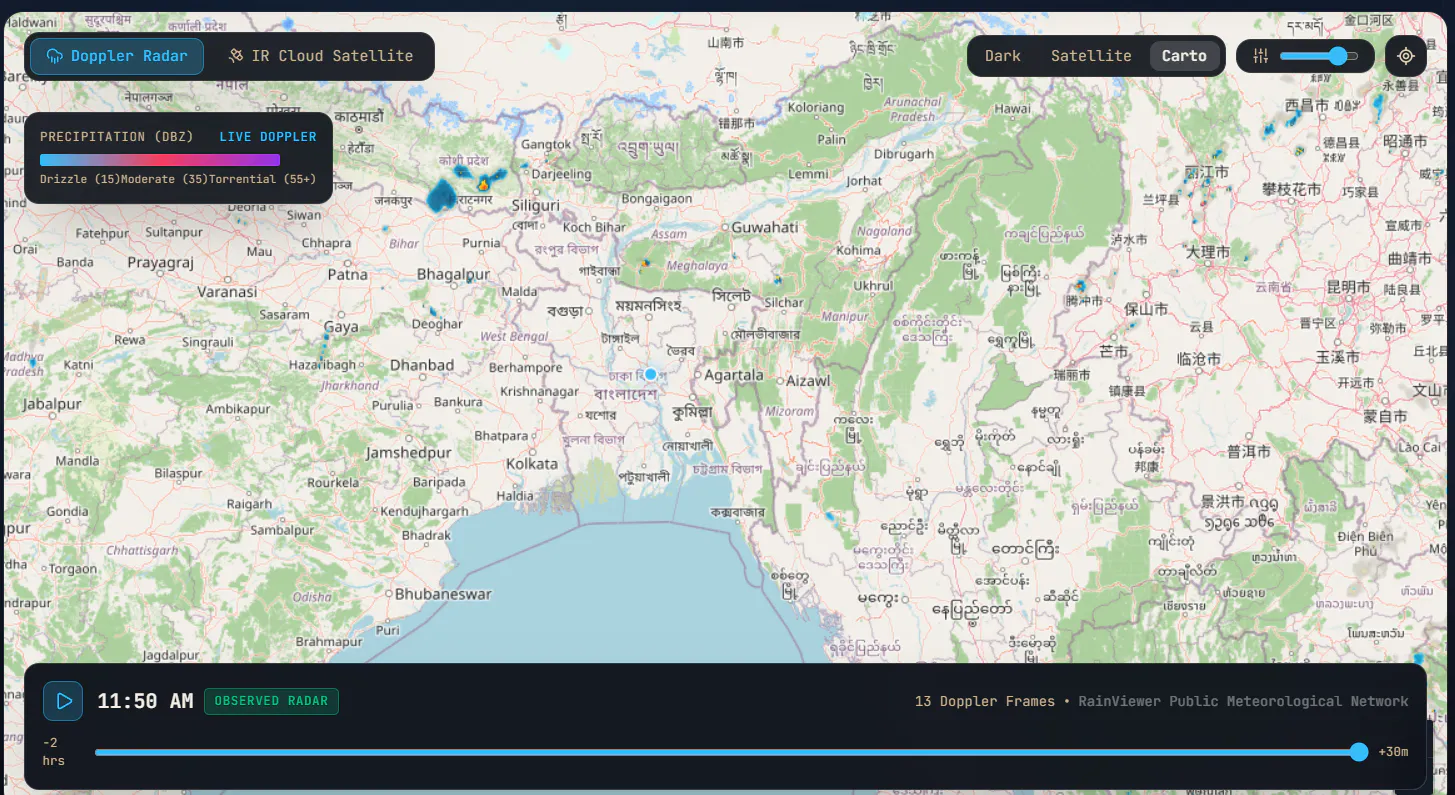Click the Torrential (55+) legend label

(262, 179)
